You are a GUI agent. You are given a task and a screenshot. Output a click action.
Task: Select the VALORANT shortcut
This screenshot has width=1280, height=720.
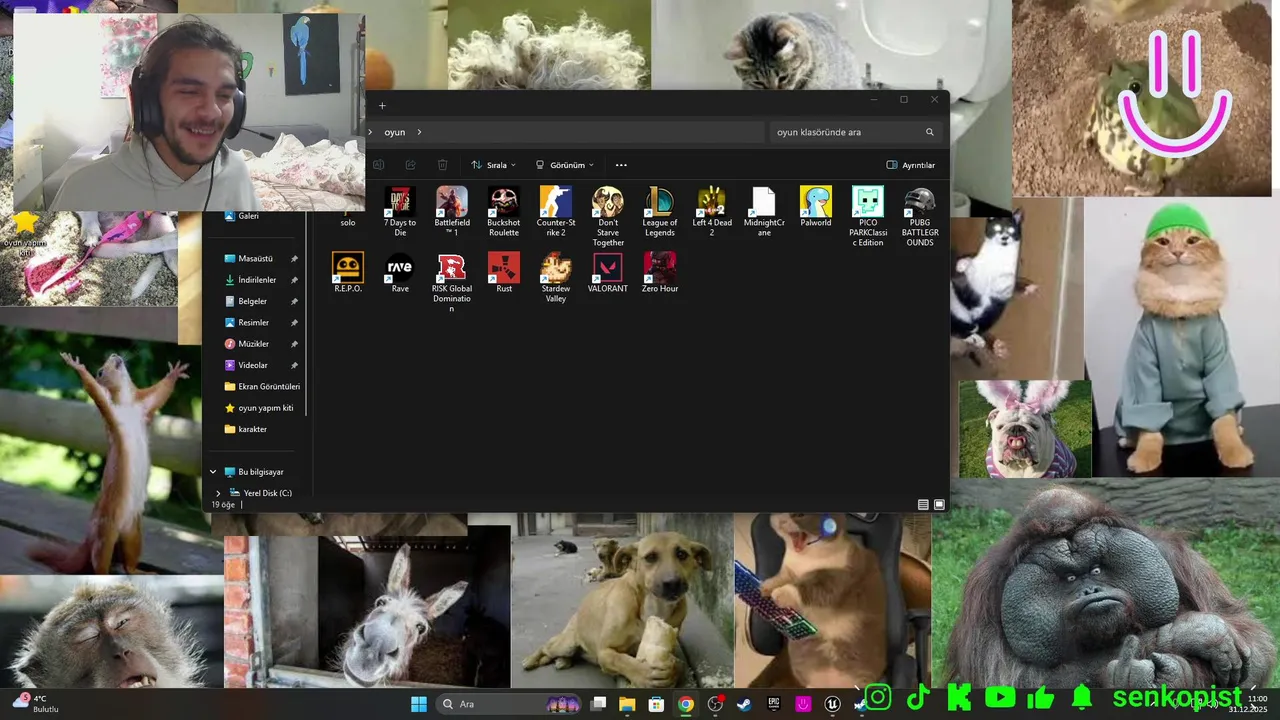[608, 272]
